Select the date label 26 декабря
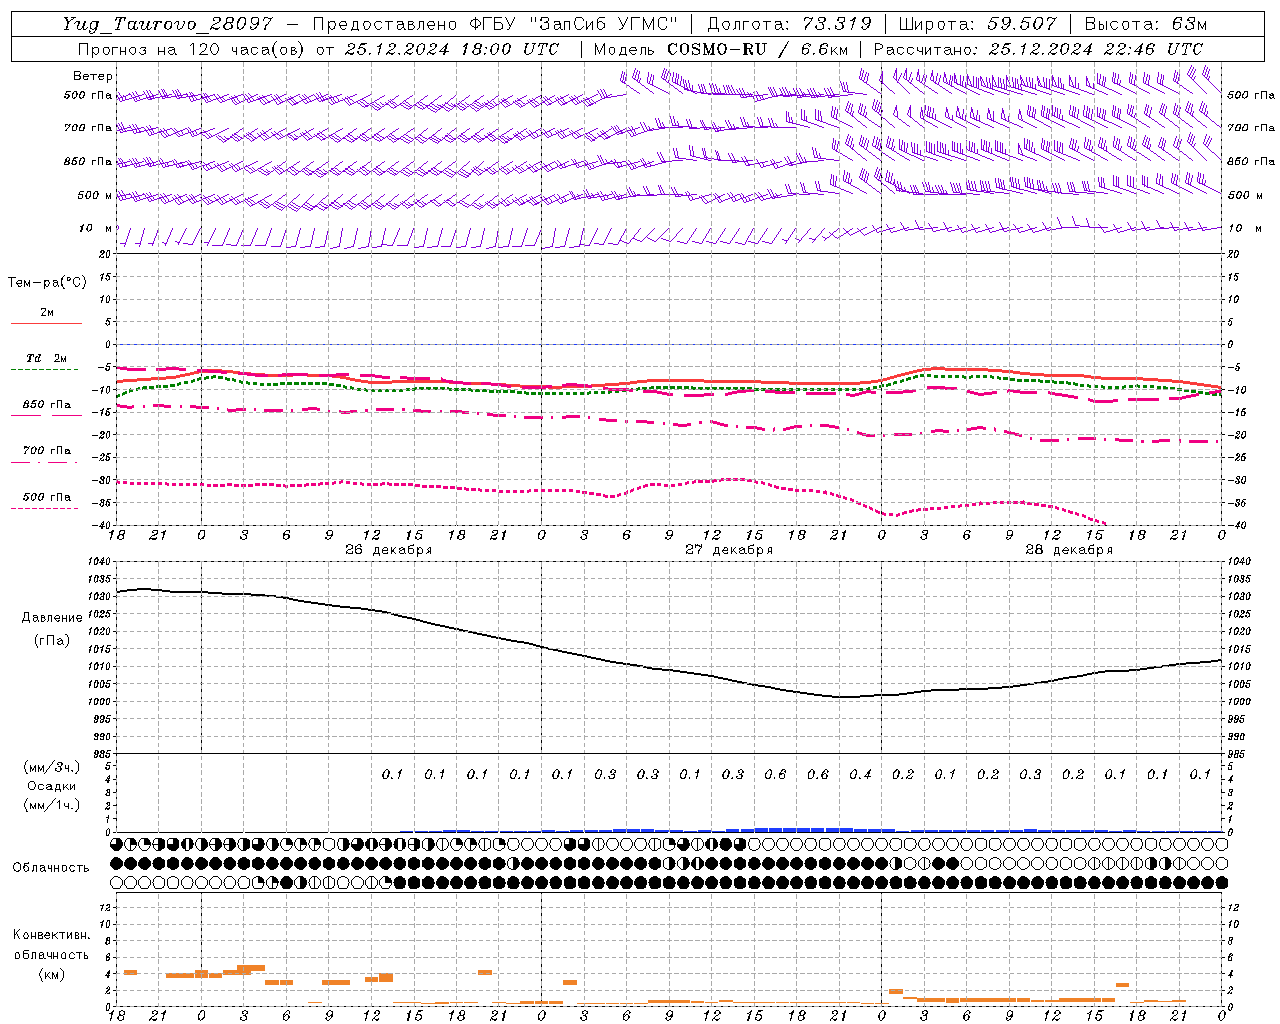Image resolution: width=1280 pixels, height=1024 pixels. pyautogui.click(x=389, y=550)
